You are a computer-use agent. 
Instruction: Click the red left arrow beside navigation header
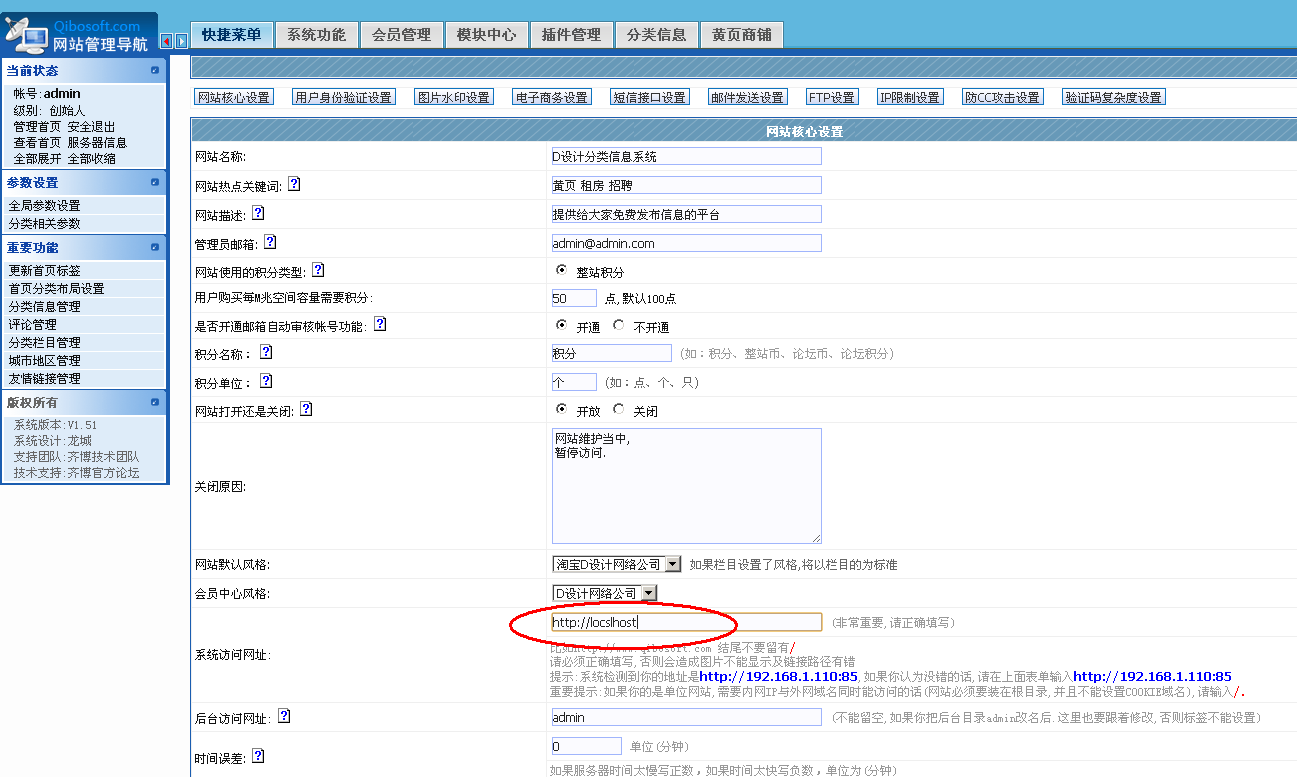tap(166, 41)
